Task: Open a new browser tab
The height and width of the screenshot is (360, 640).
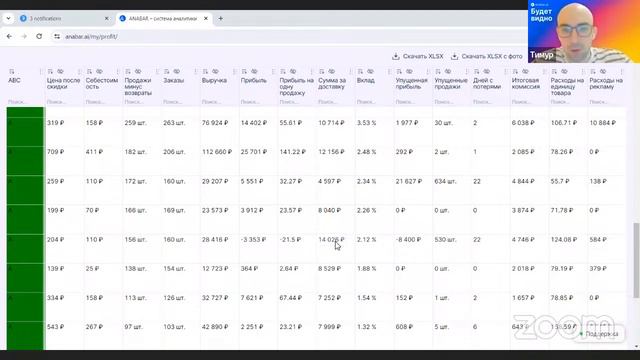Action: (220, 18)
